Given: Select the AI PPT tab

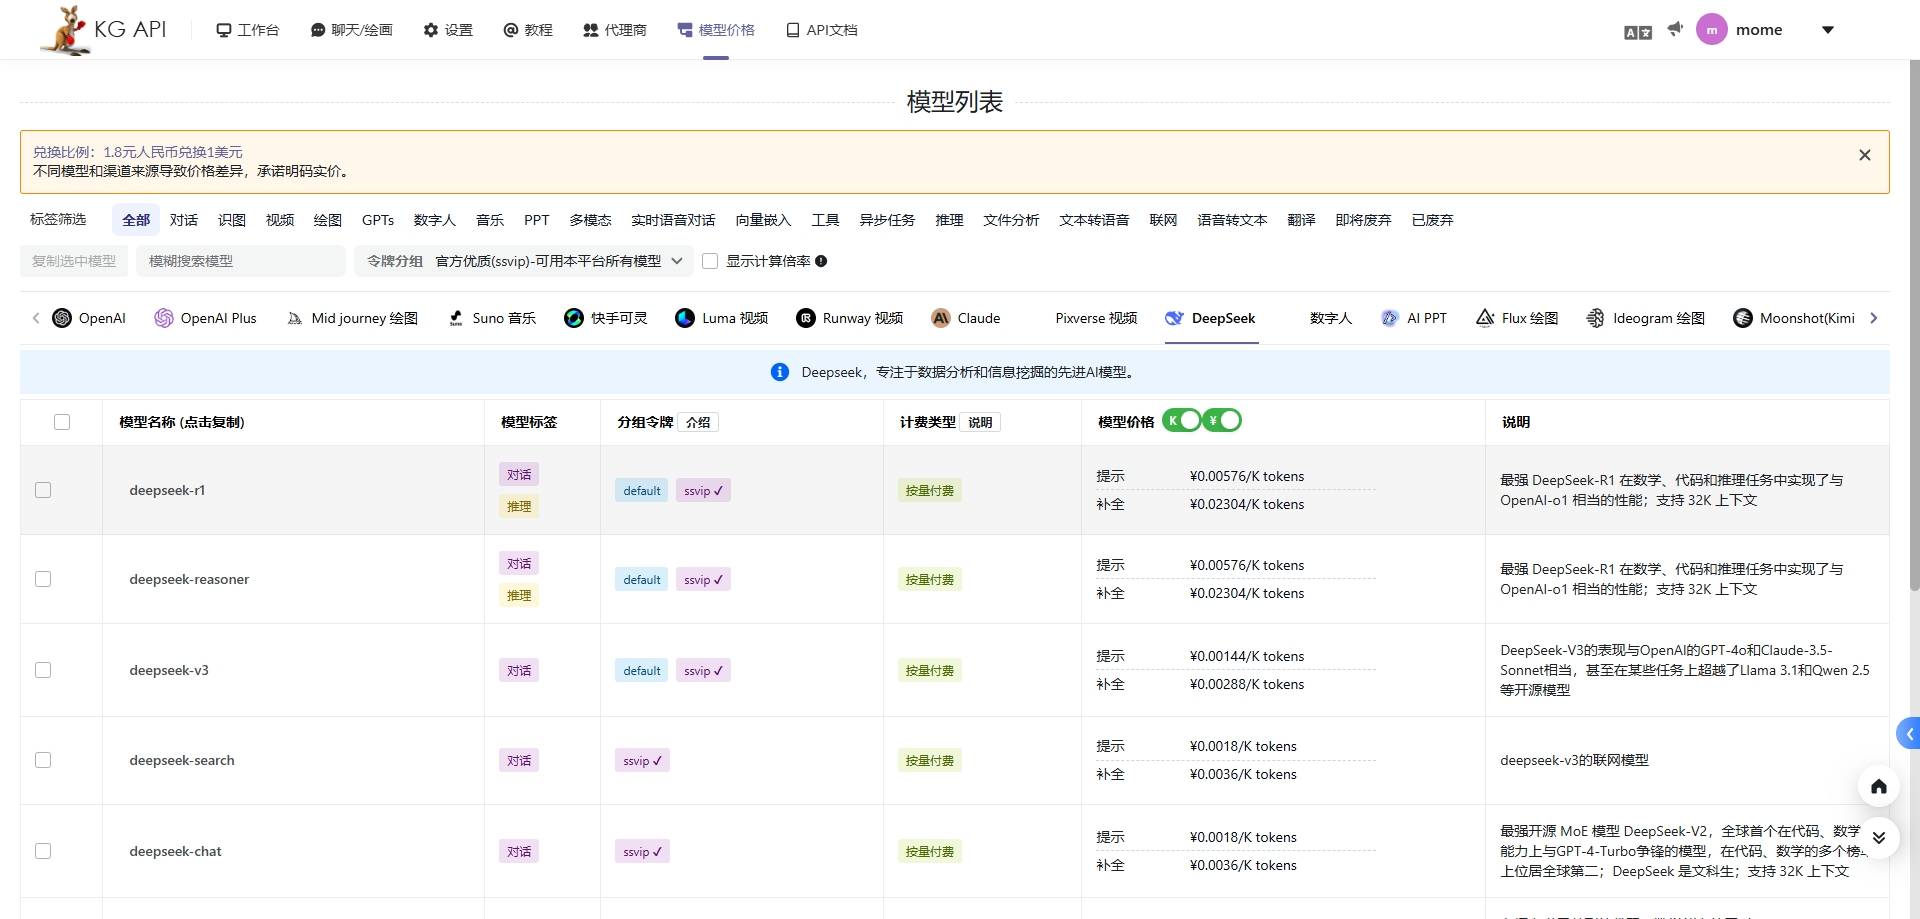Looking at the screenshot, I should [x=1414, y=318].
